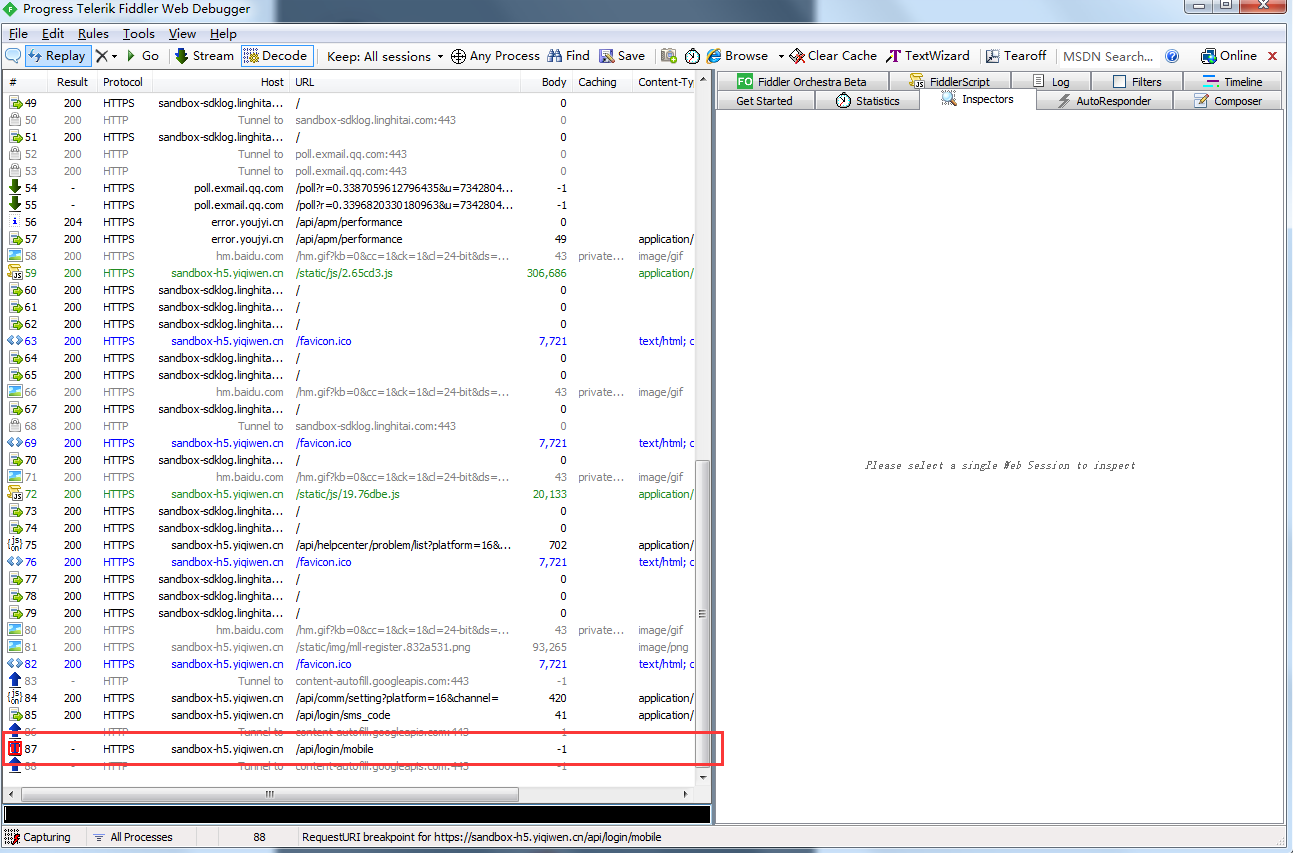The height and width of the screenshot is (853, 1293).
Task: Click the lock tunnel icon on session 50
Action: (x=14, y=120)
